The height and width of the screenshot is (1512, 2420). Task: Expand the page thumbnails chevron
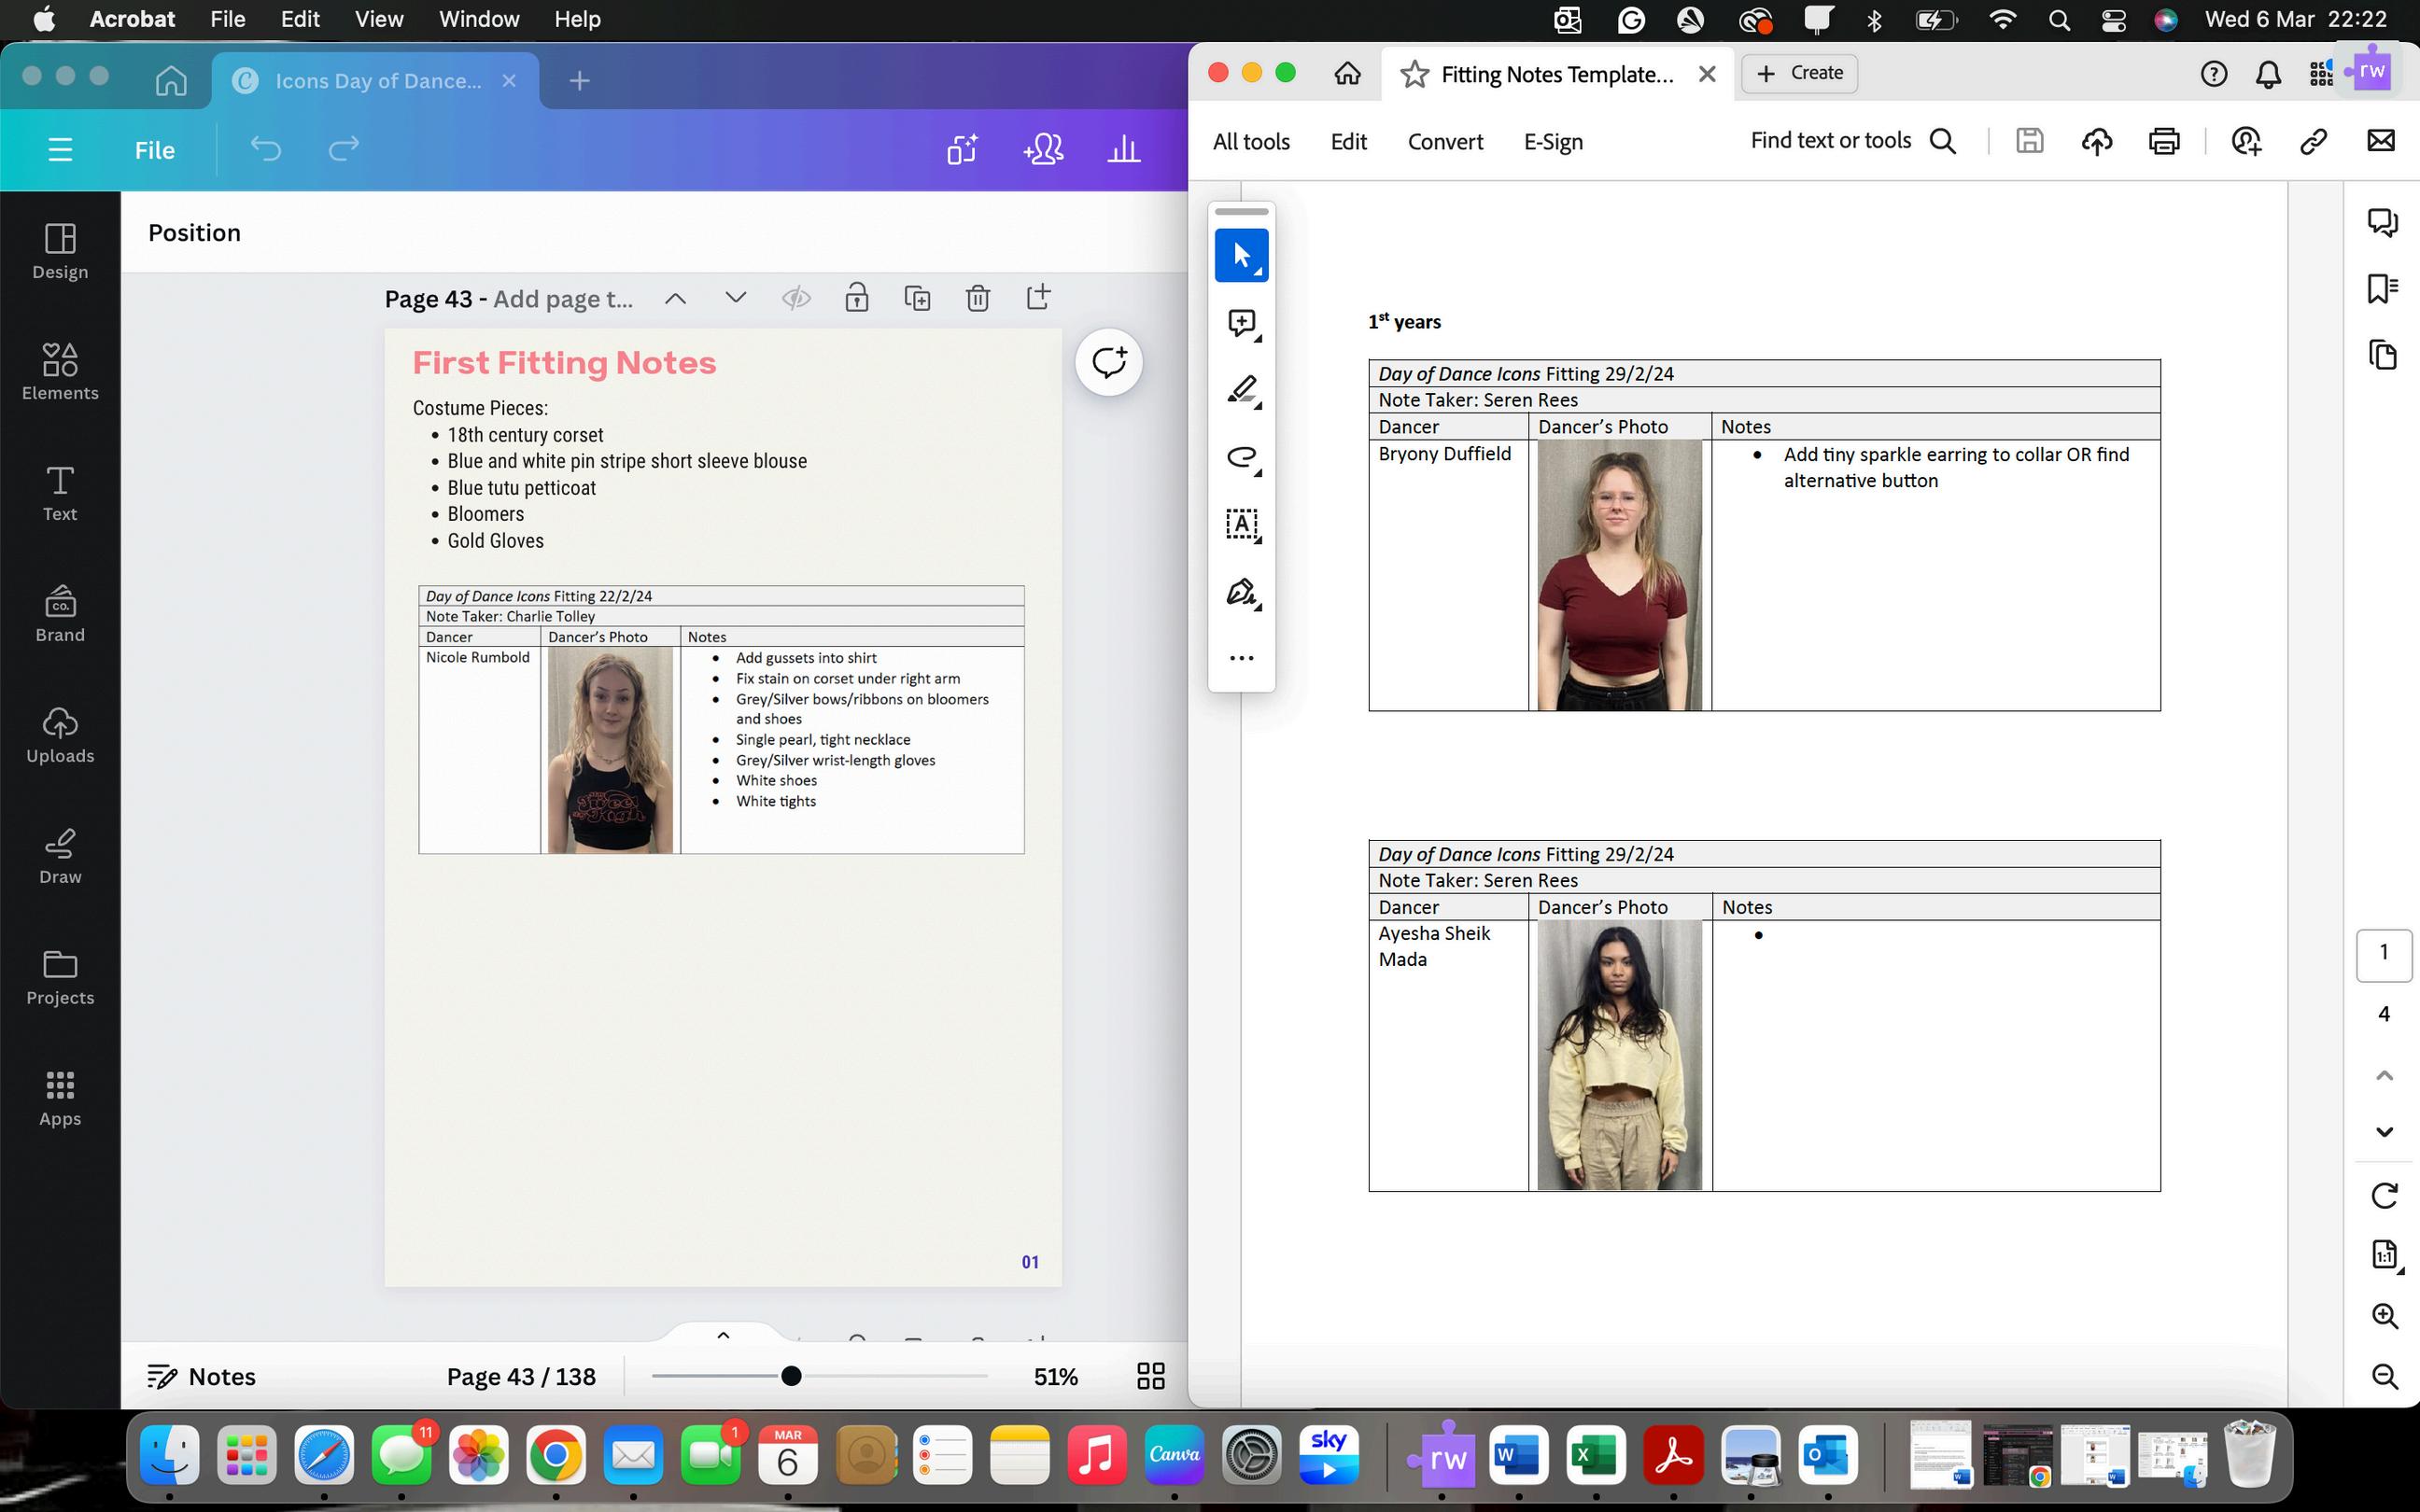pos(723,1335)
